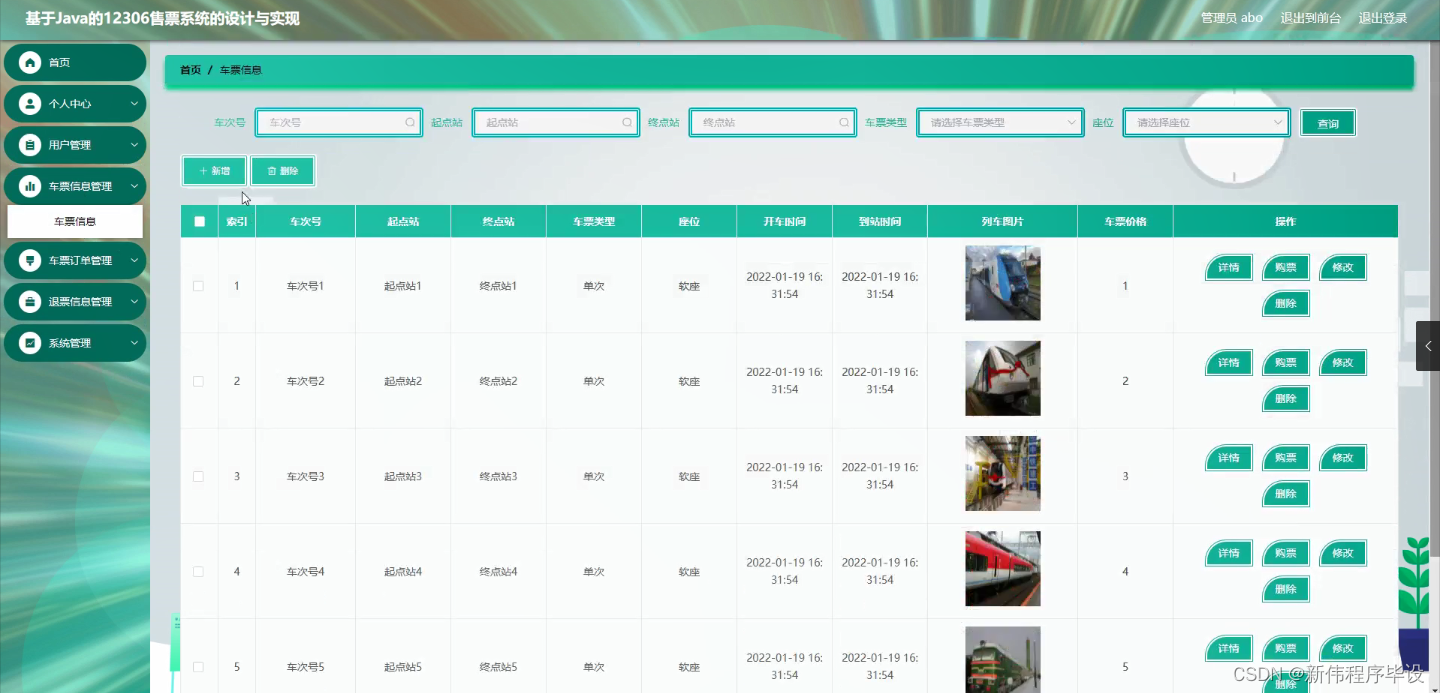This screenshot has height=693, width=1440.
Task: Select the 车票信息 submenu item
Action: click(75, 221)
